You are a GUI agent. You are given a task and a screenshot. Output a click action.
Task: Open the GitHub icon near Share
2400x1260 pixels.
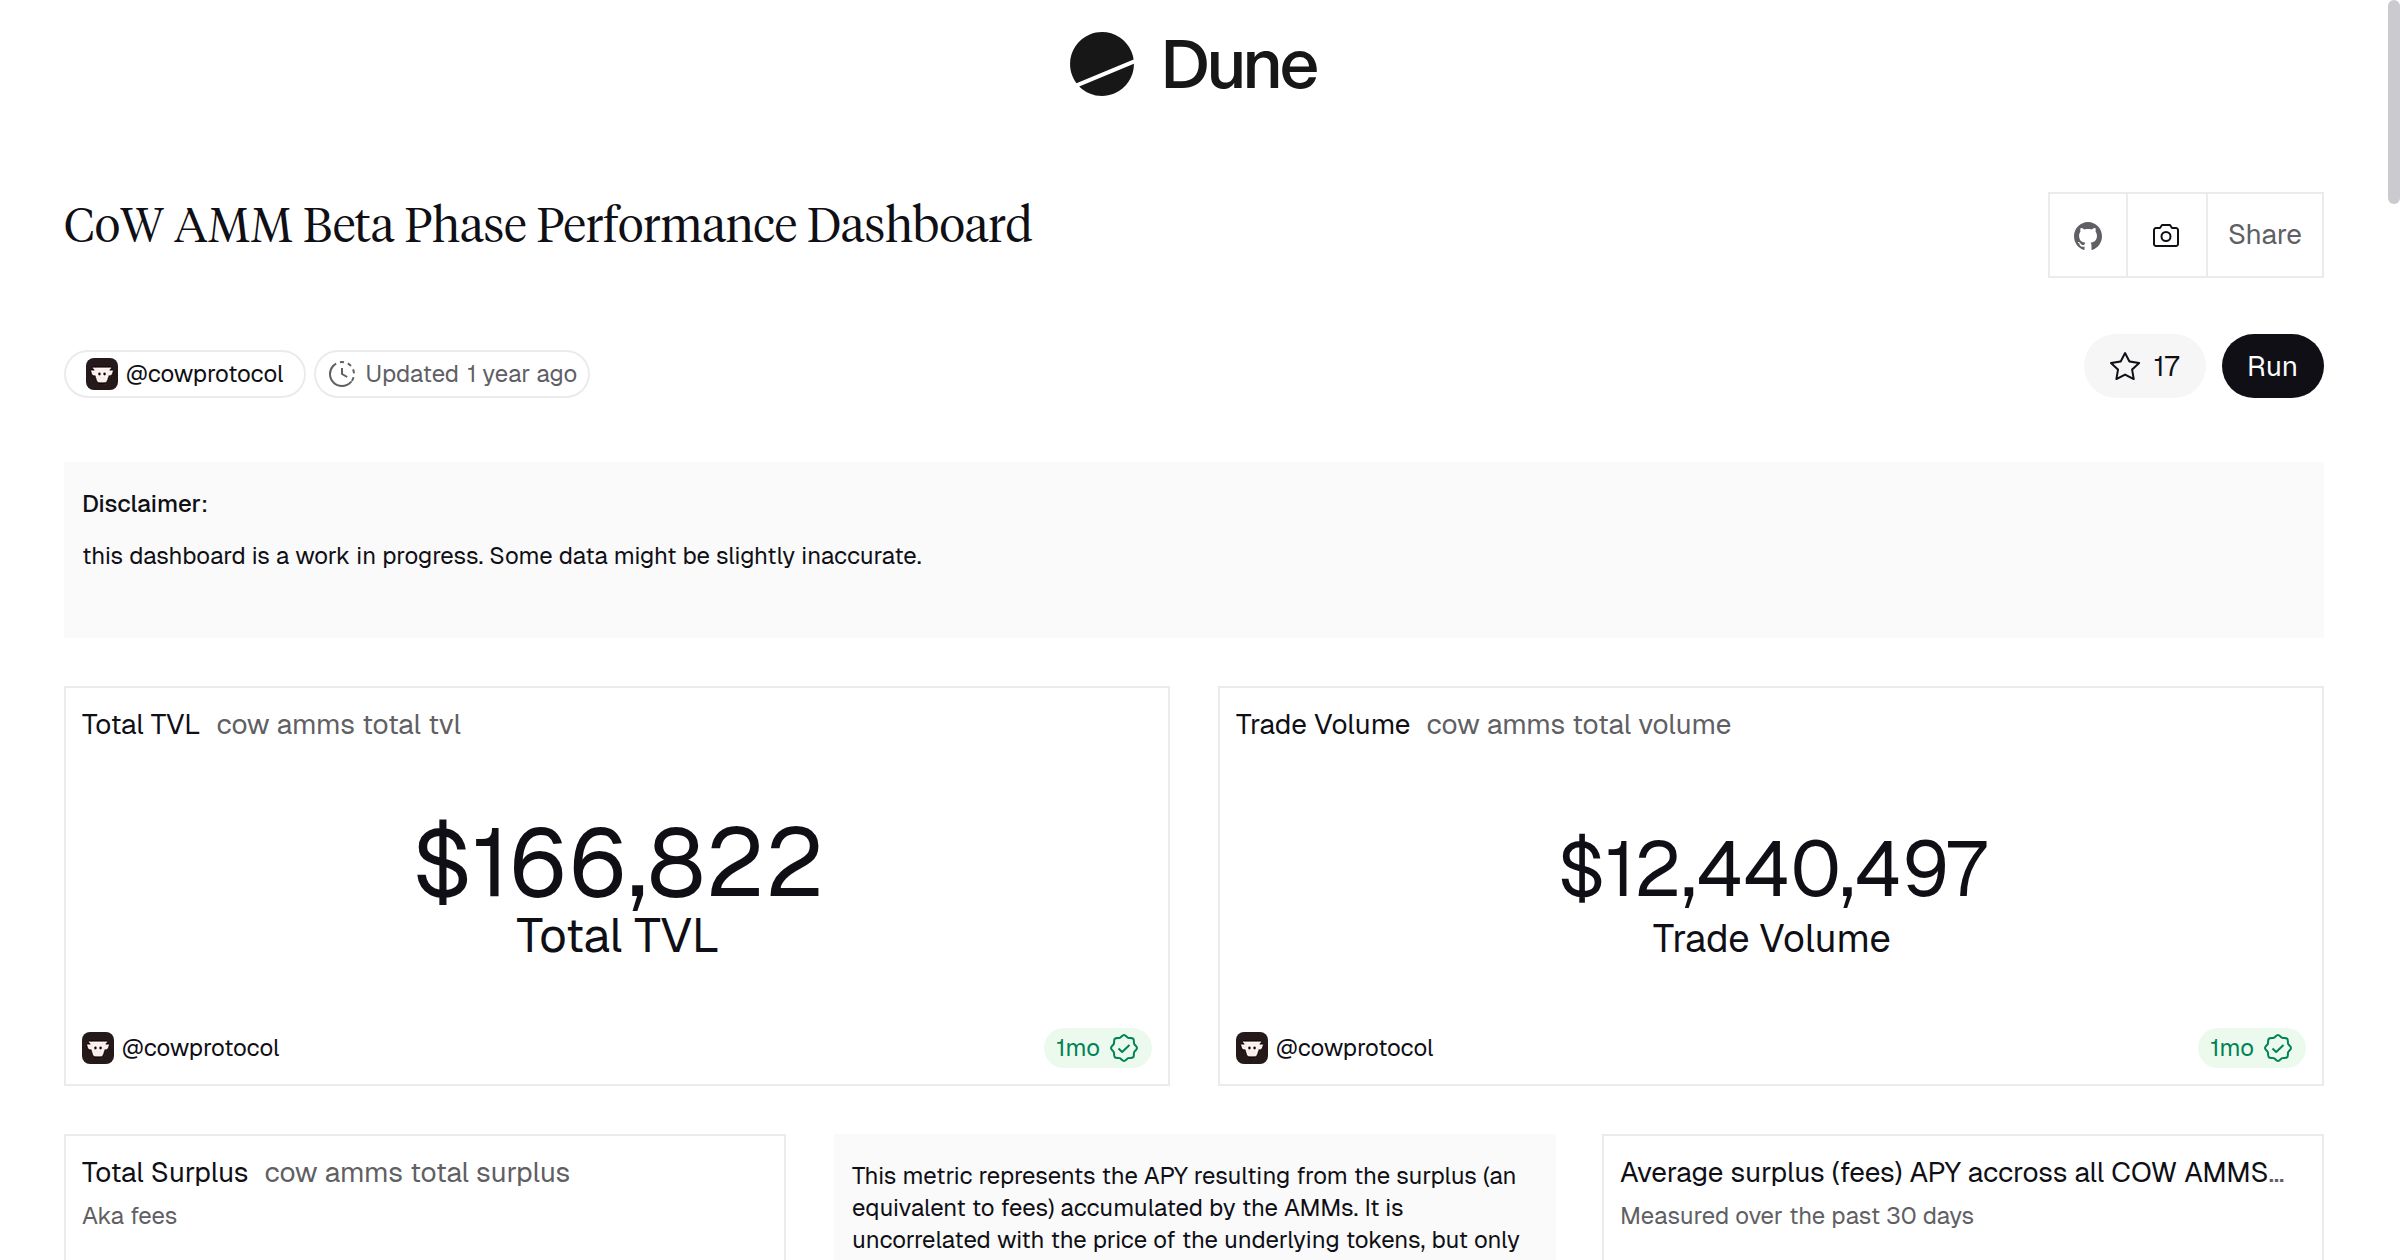click(x=2088, y=234)
